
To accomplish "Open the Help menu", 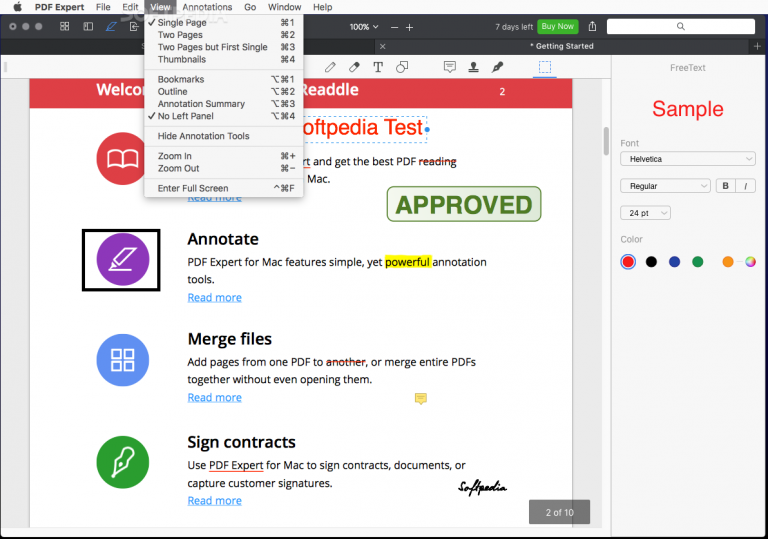I will (322, 7).
